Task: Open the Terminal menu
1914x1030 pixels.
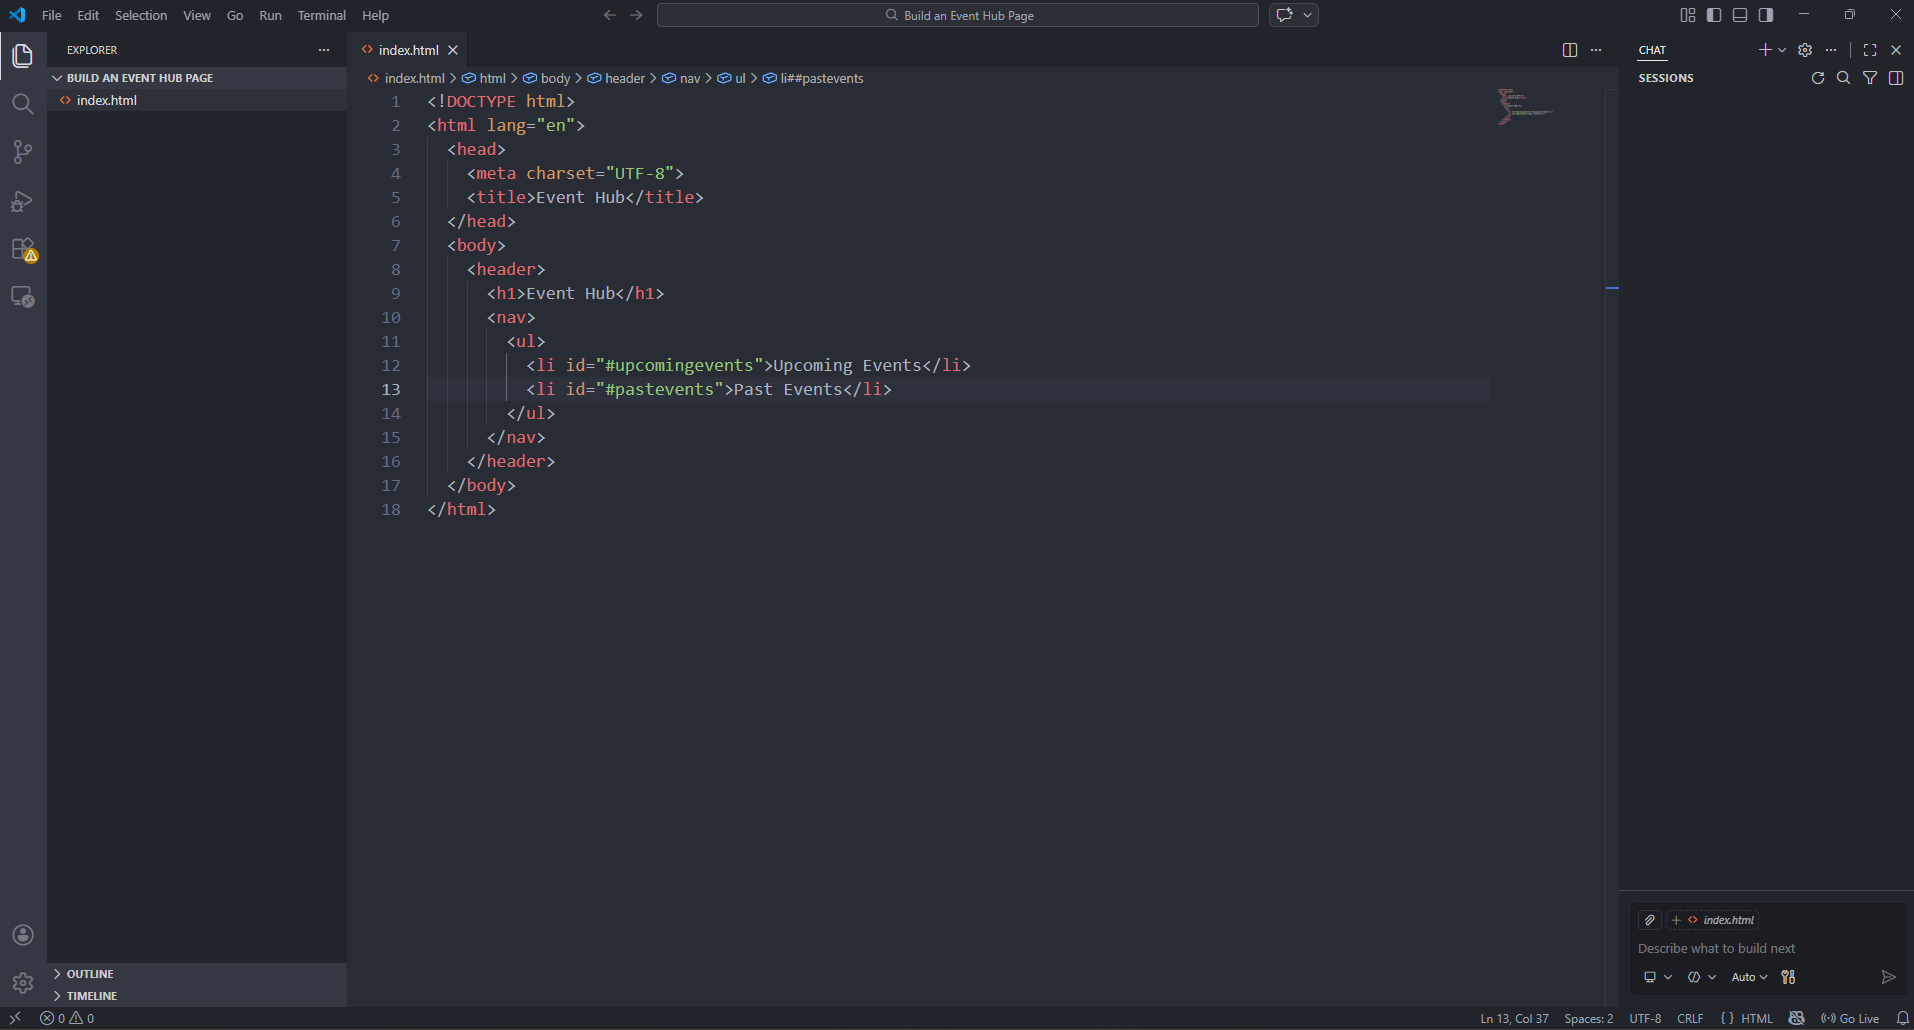Action: pyautogui.click(x=321, y=15)
